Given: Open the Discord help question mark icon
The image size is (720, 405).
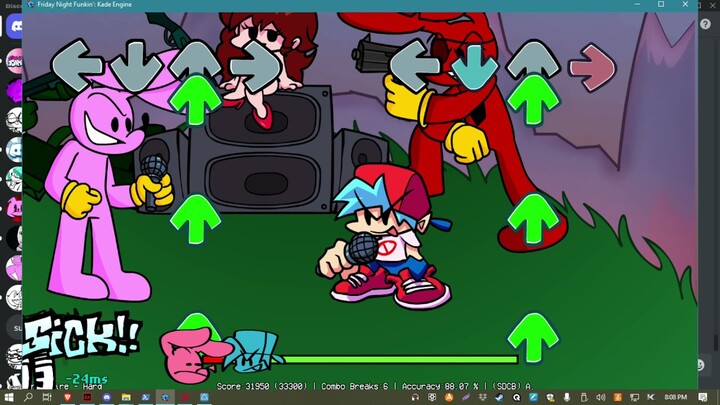Looking at the screenshot, I should pos(705,24).
